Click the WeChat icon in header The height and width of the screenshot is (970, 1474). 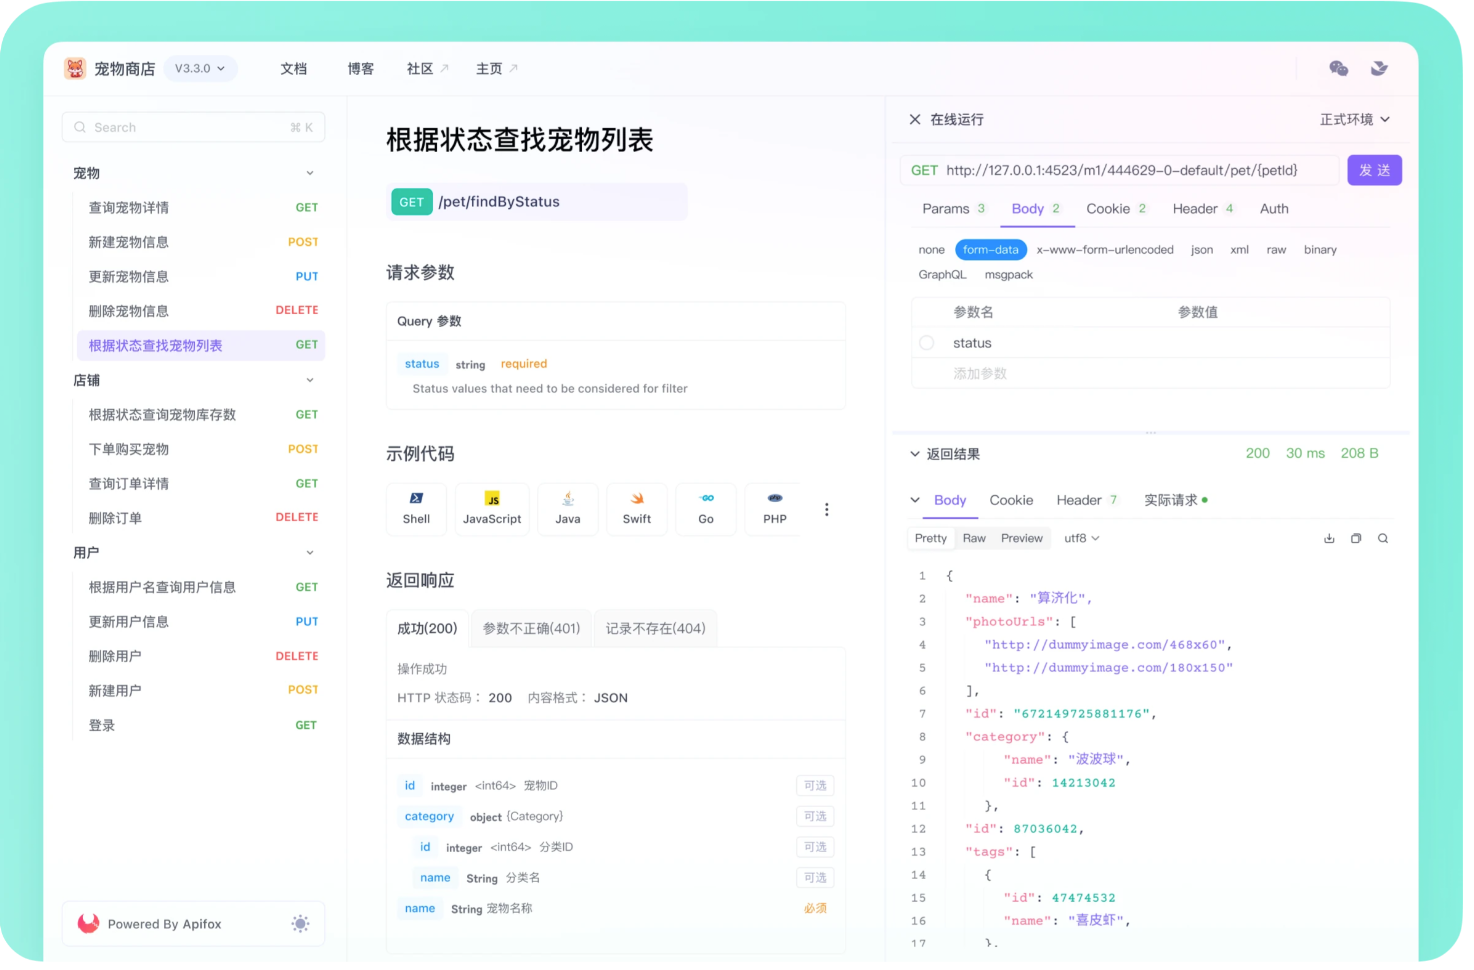click(x=1338, y=68)
